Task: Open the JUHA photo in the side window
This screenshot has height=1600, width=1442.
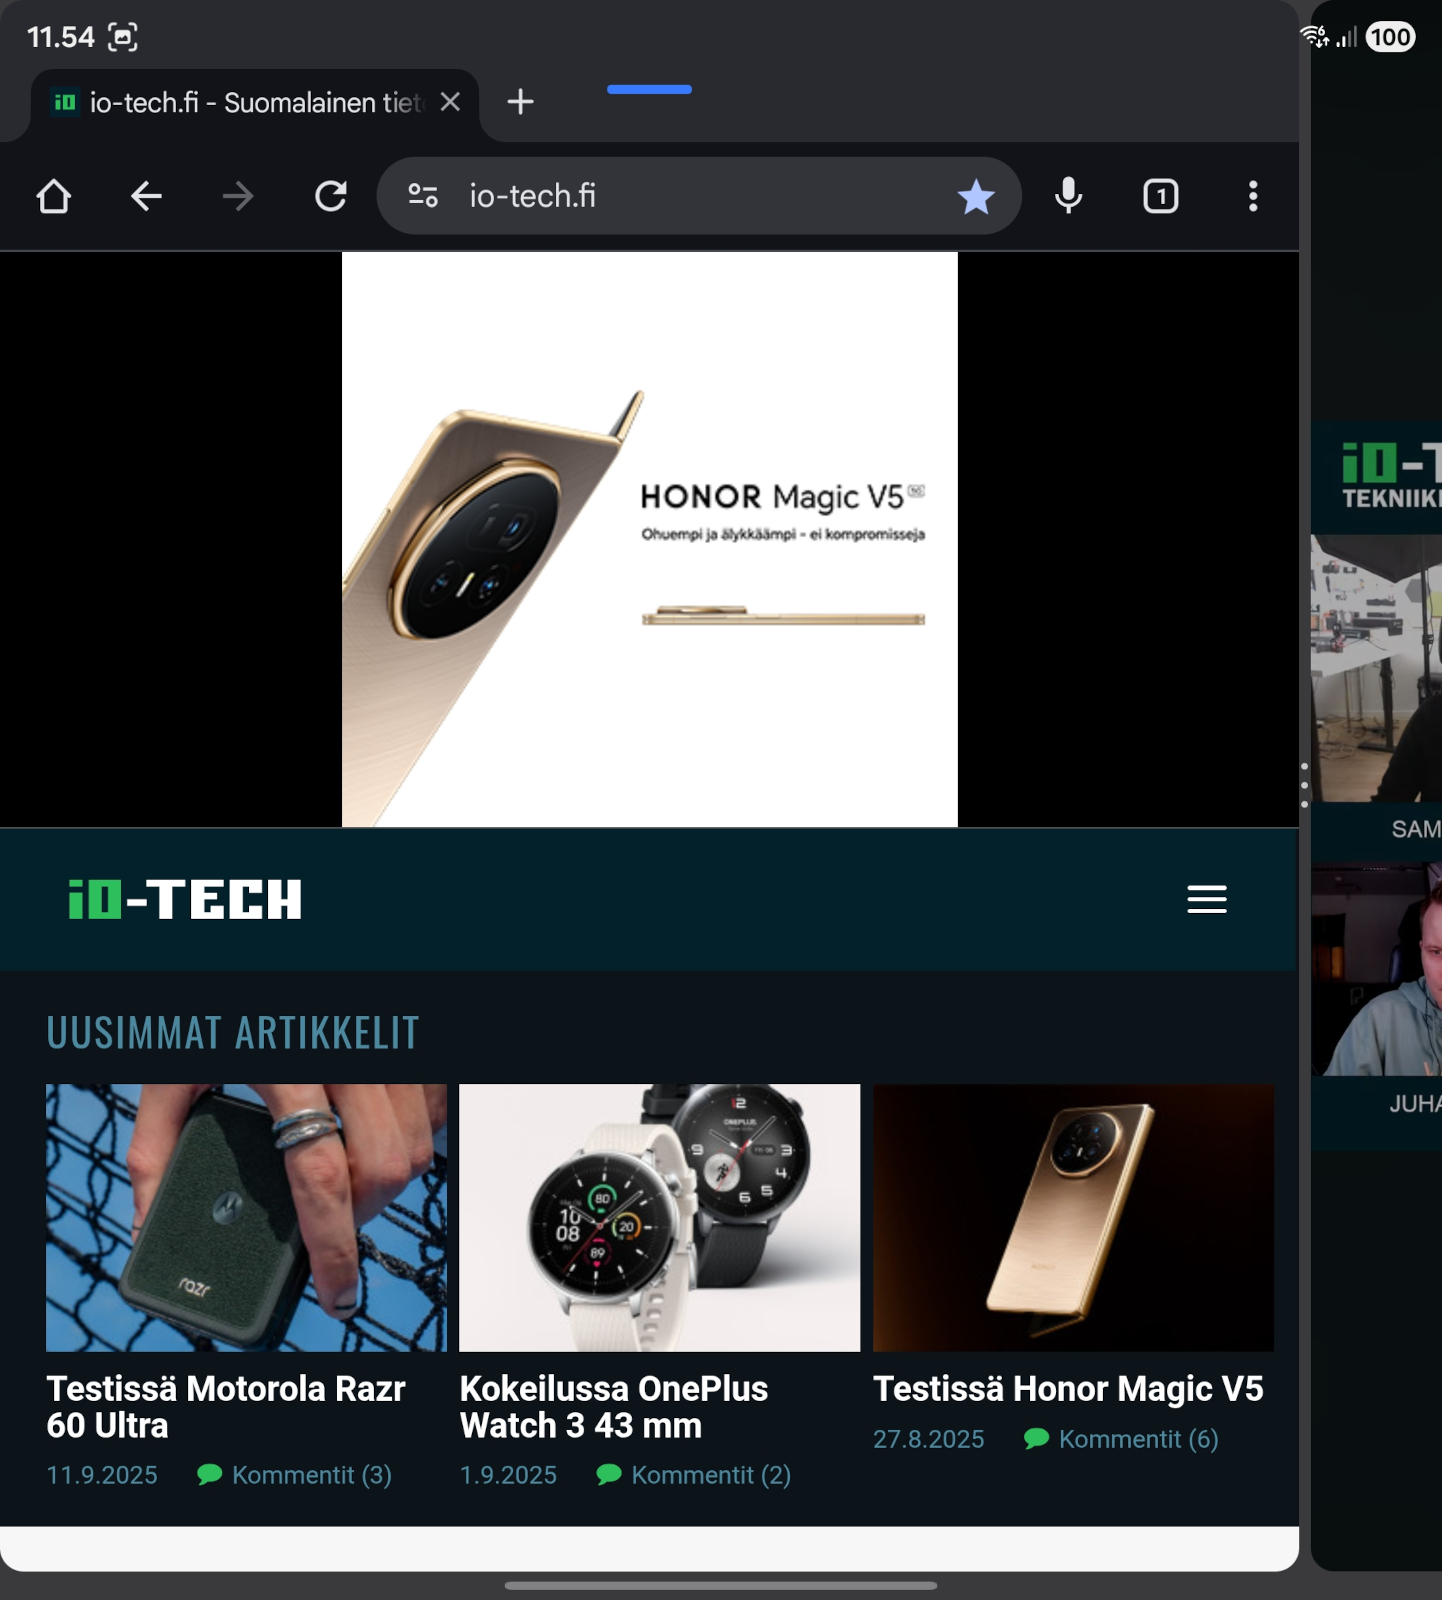Action: point(1377,969)
